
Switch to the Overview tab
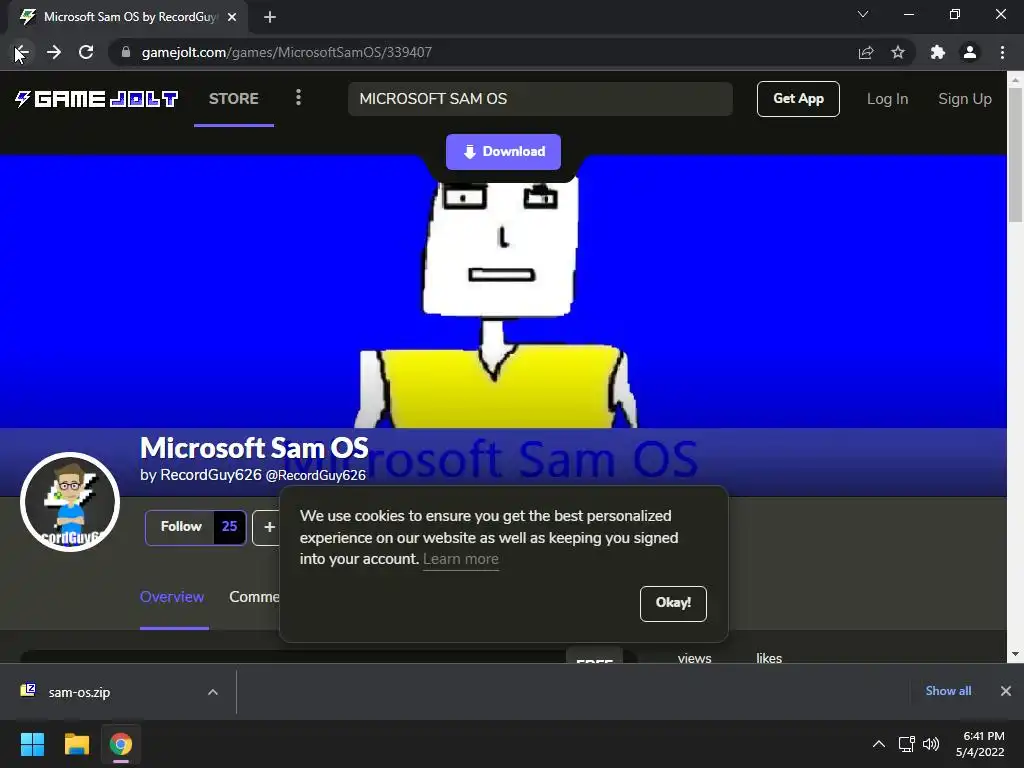(x=172, y=597)
